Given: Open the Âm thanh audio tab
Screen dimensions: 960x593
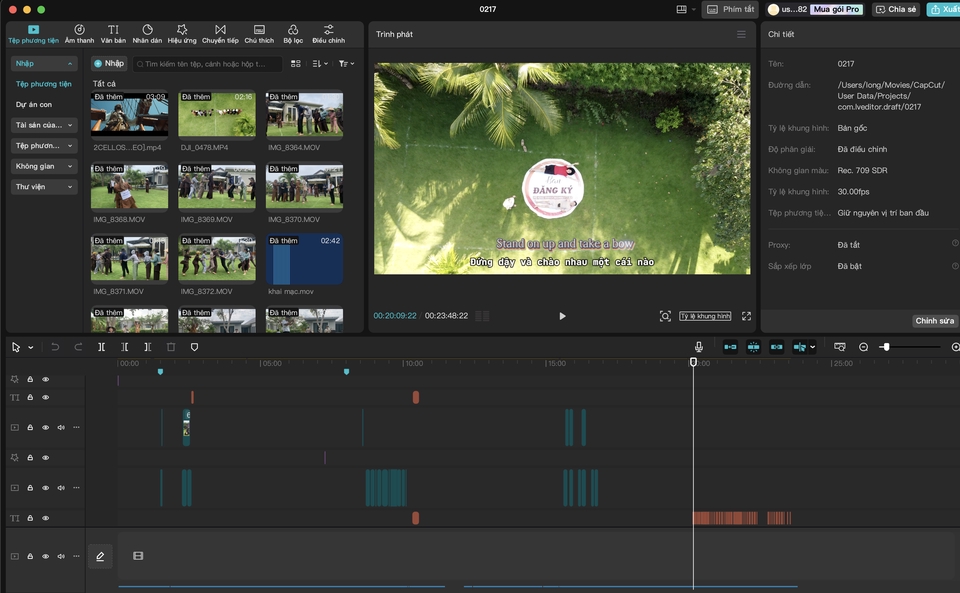Looking at the screenshot, I should [79, 34].
